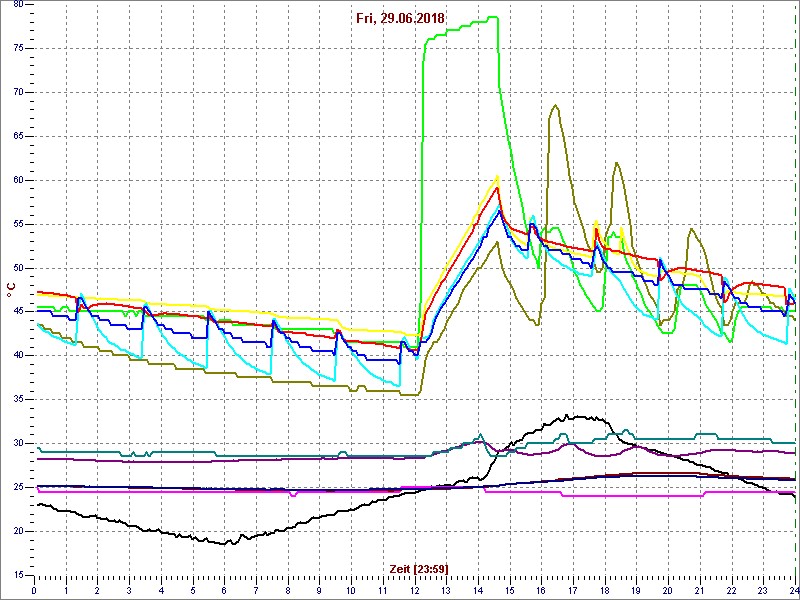Click hour 3 on the time axis

tap(129, 590)
